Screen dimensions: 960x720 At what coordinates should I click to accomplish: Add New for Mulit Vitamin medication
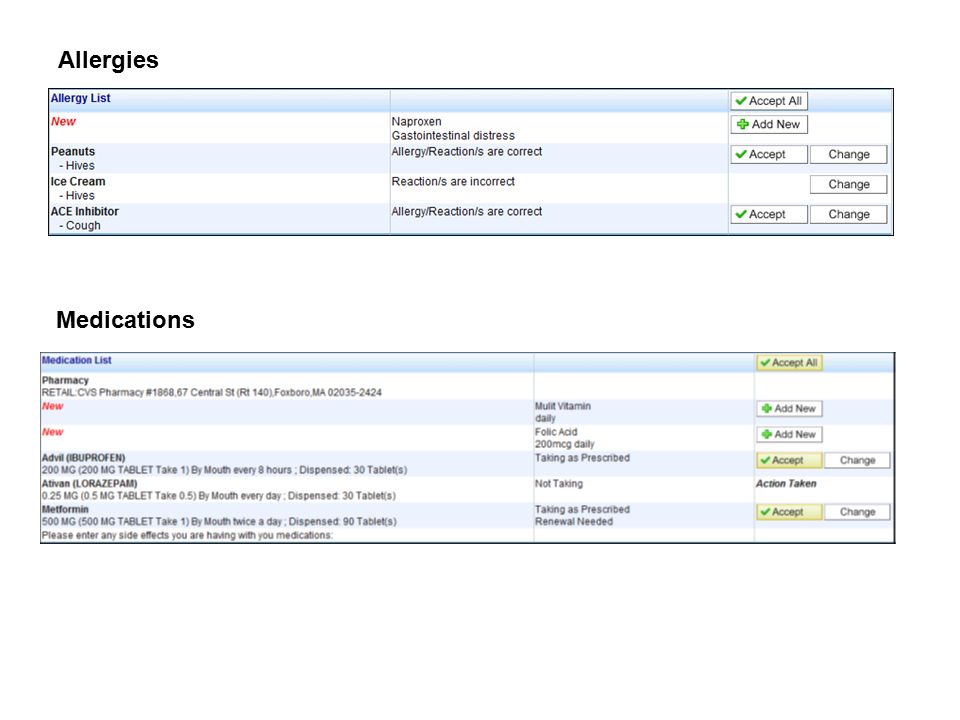789,408
